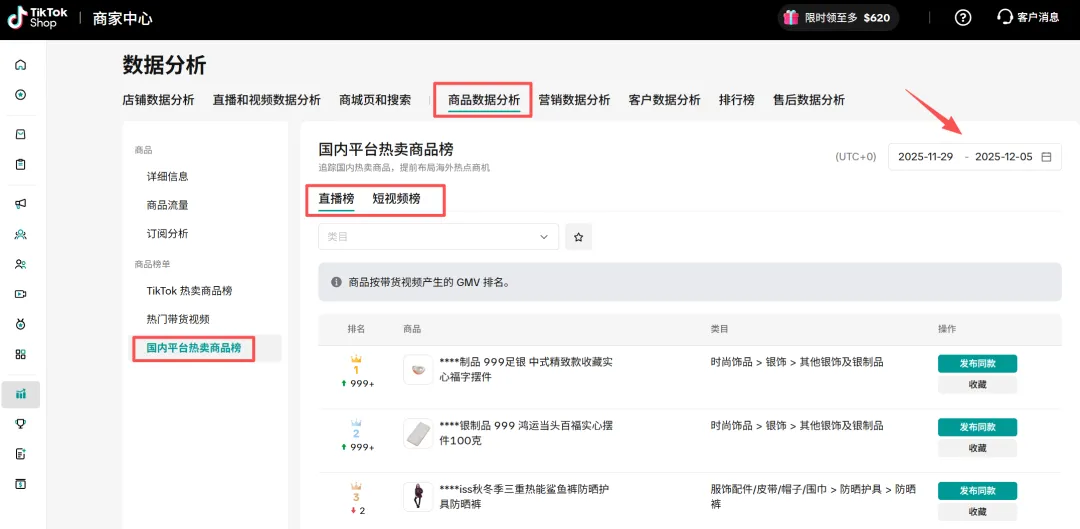Viewport: 1080px width, 529px height.
Task: Click 收藏 for the rank 2 product
Action: [977, 448]
